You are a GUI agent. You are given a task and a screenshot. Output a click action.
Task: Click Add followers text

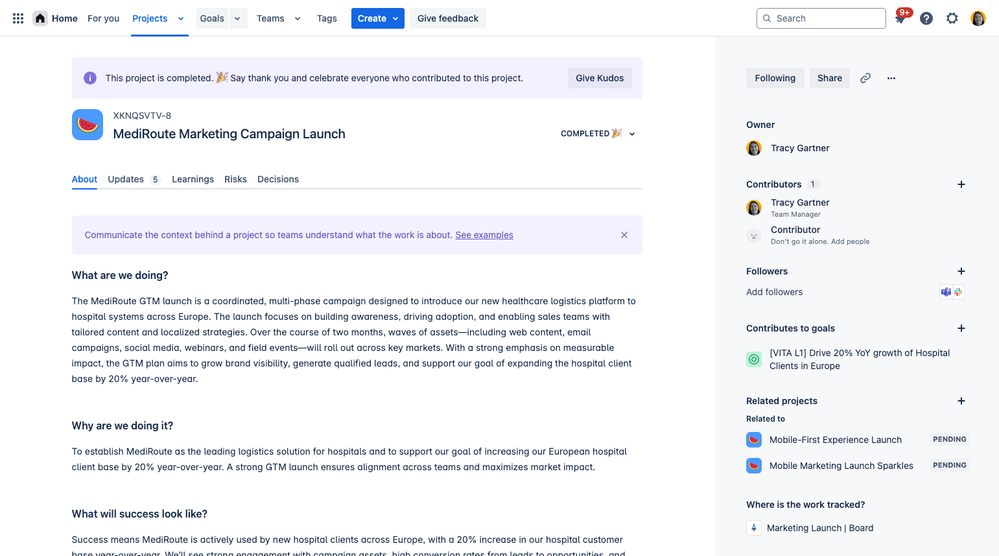[x=774, y=292]
